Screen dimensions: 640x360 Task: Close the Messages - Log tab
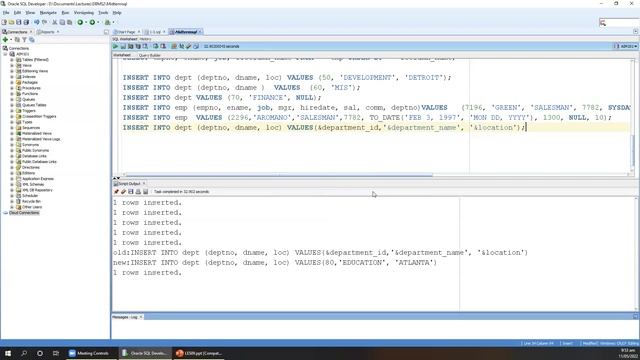(141, 317)
